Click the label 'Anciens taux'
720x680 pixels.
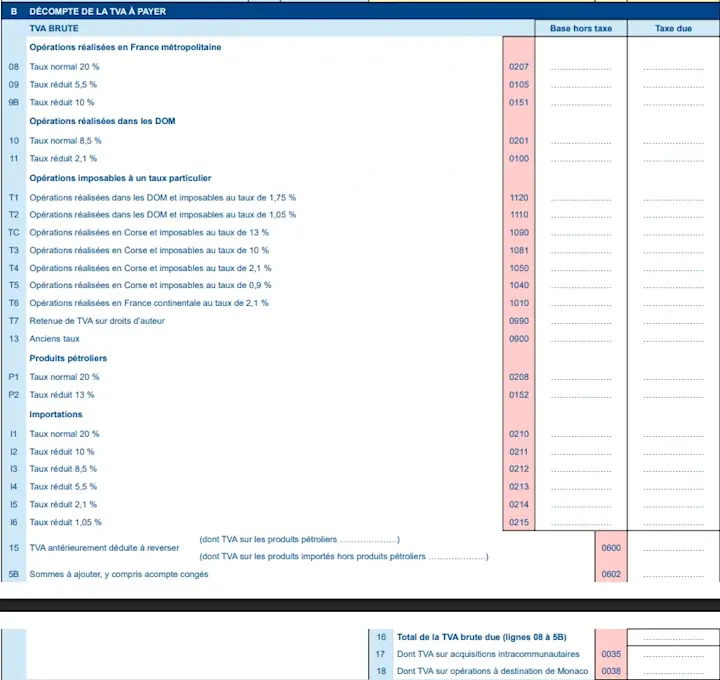pos(54,339)
